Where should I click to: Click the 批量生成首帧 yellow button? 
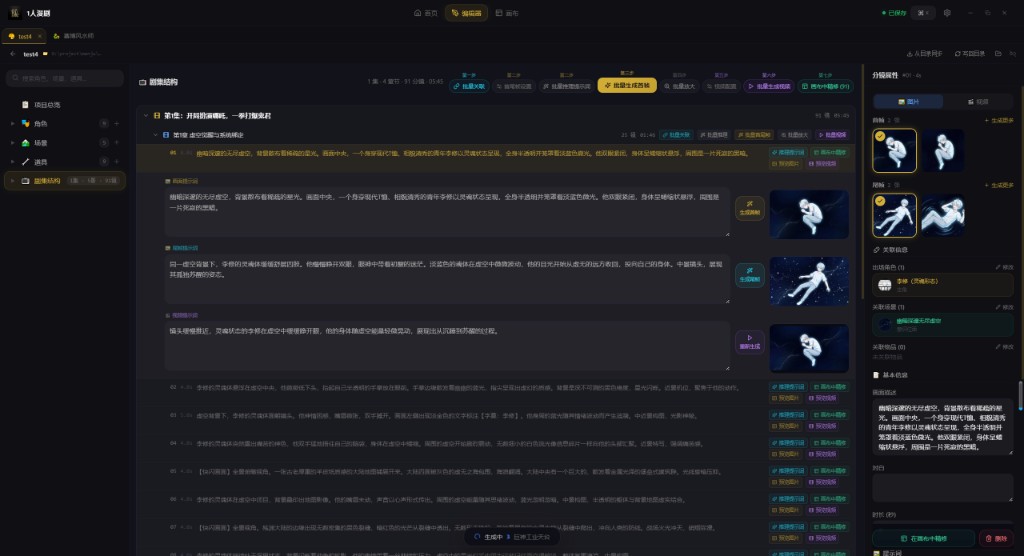627,86
